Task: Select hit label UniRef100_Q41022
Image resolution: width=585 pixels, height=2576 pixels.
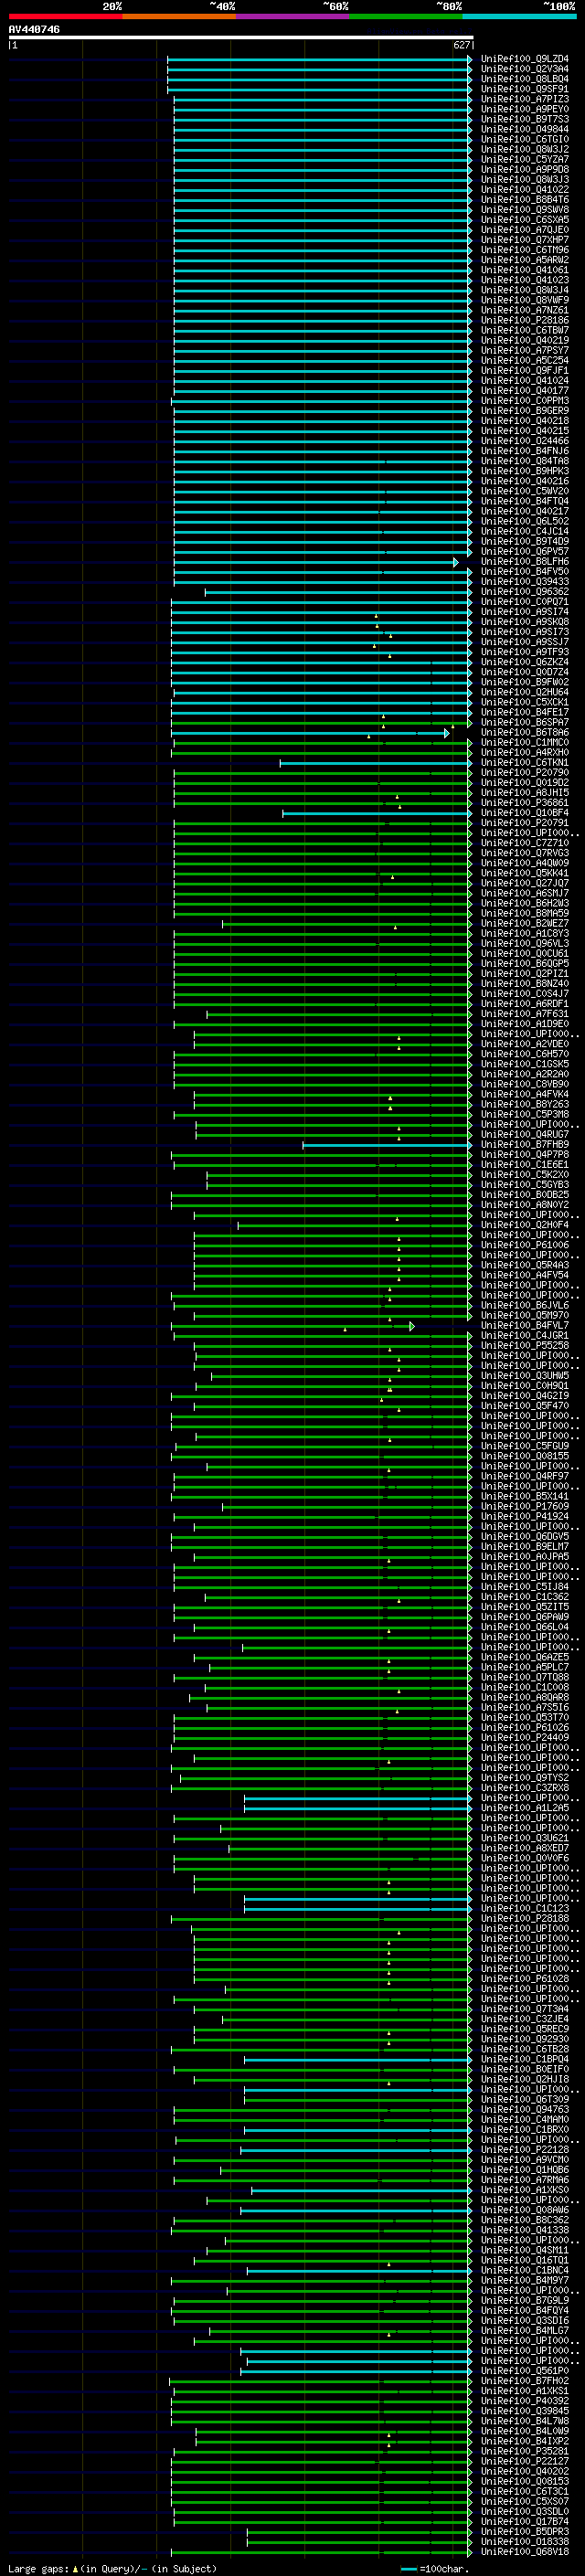Action: click(525, 189)
